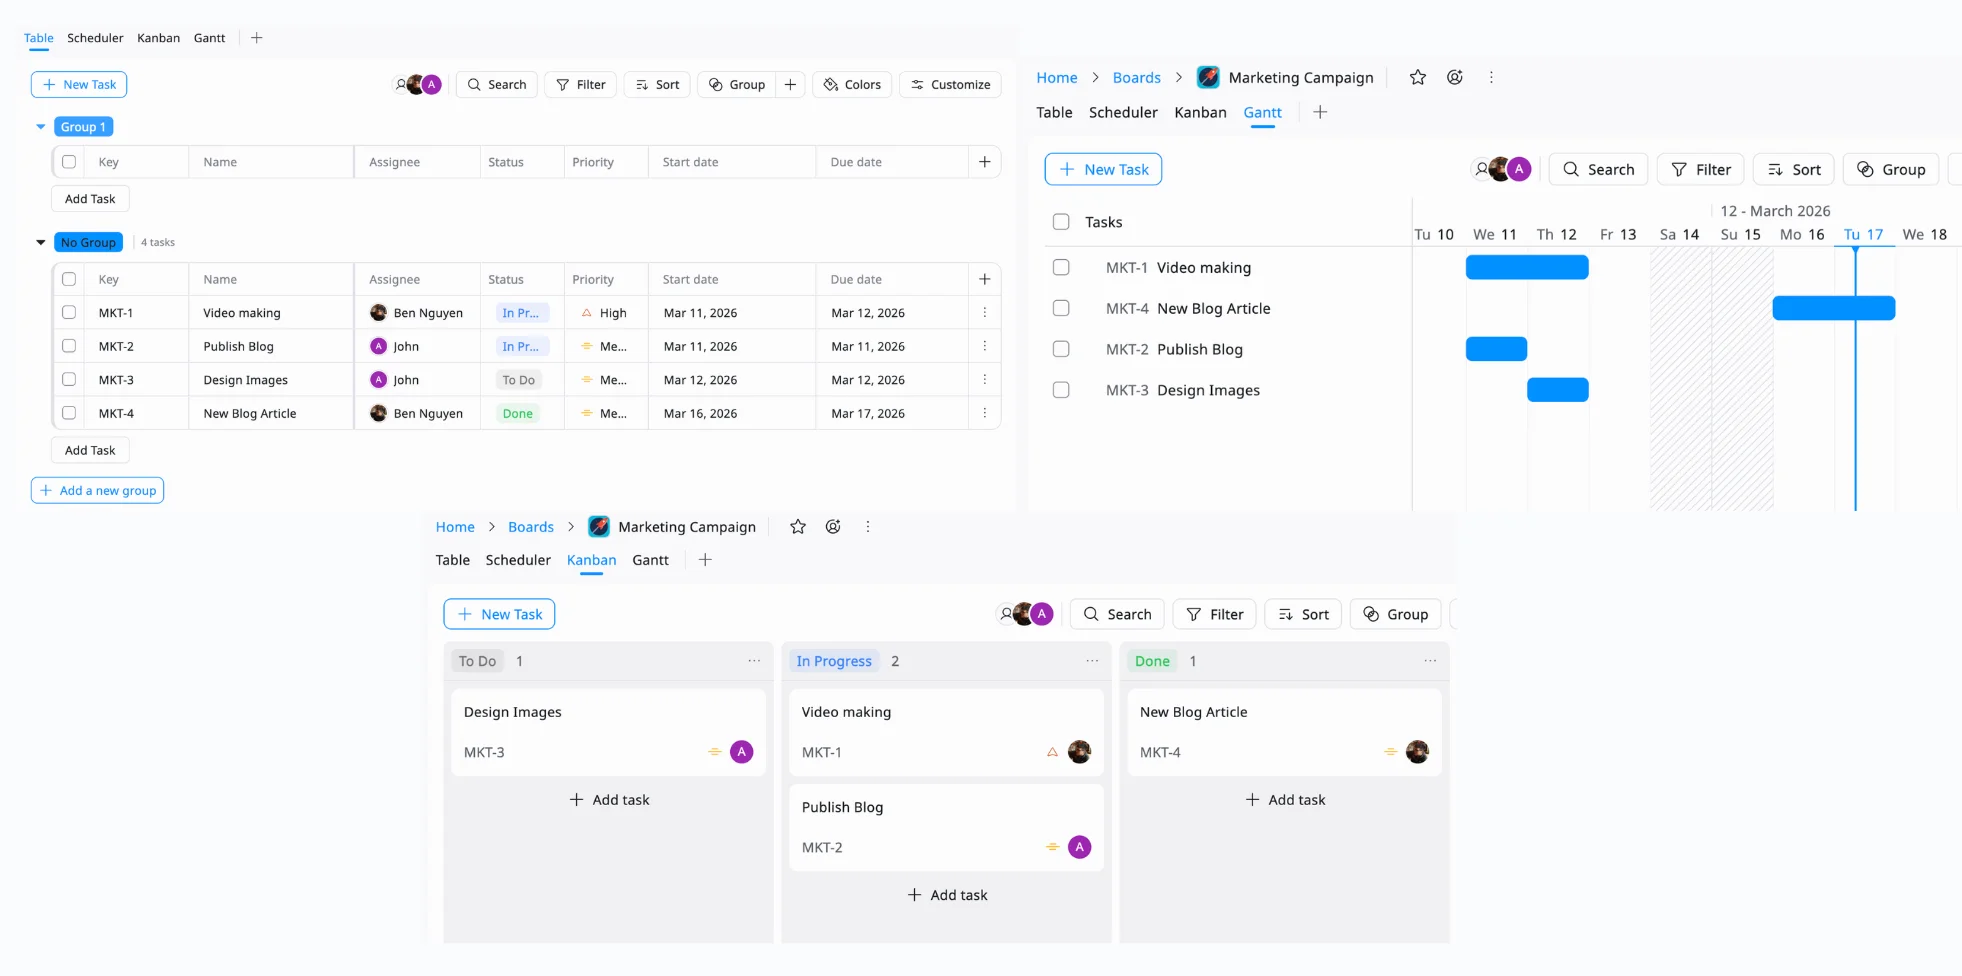This screenshot has width=1962, height=976.
Task: Open three-dot menu for MKT-1 table row
Action: coord(984,313)
